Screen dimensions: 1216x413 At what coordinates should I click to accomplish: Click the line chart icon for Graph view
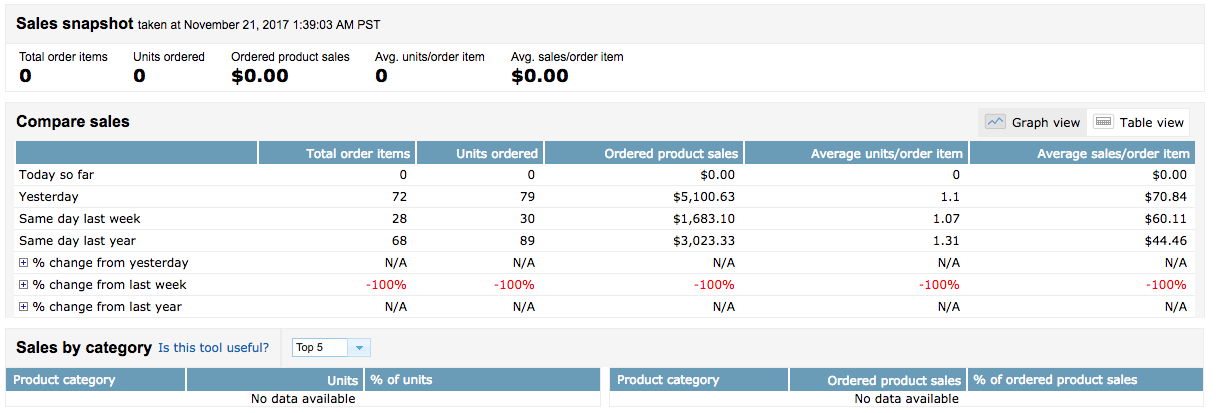995,122
